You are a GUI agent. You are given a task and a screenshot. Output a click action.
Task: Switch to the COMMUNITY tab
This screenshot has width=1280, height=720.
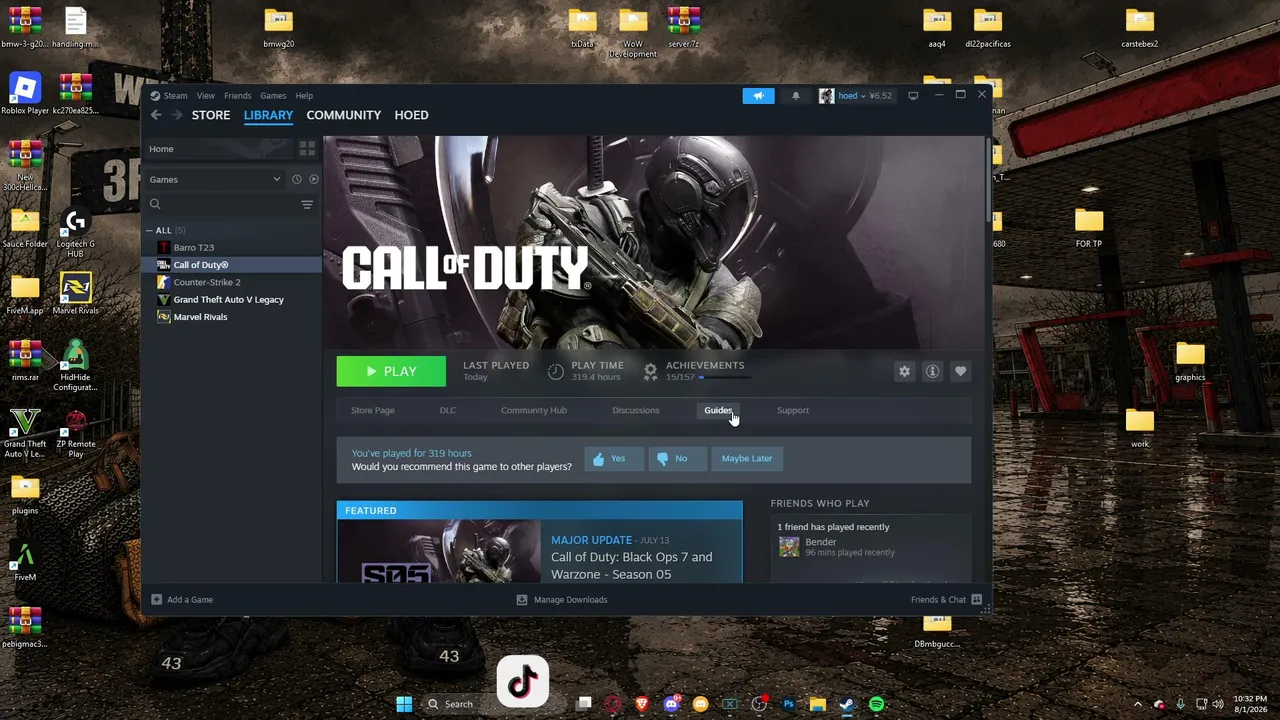click(x=344, y=115)
